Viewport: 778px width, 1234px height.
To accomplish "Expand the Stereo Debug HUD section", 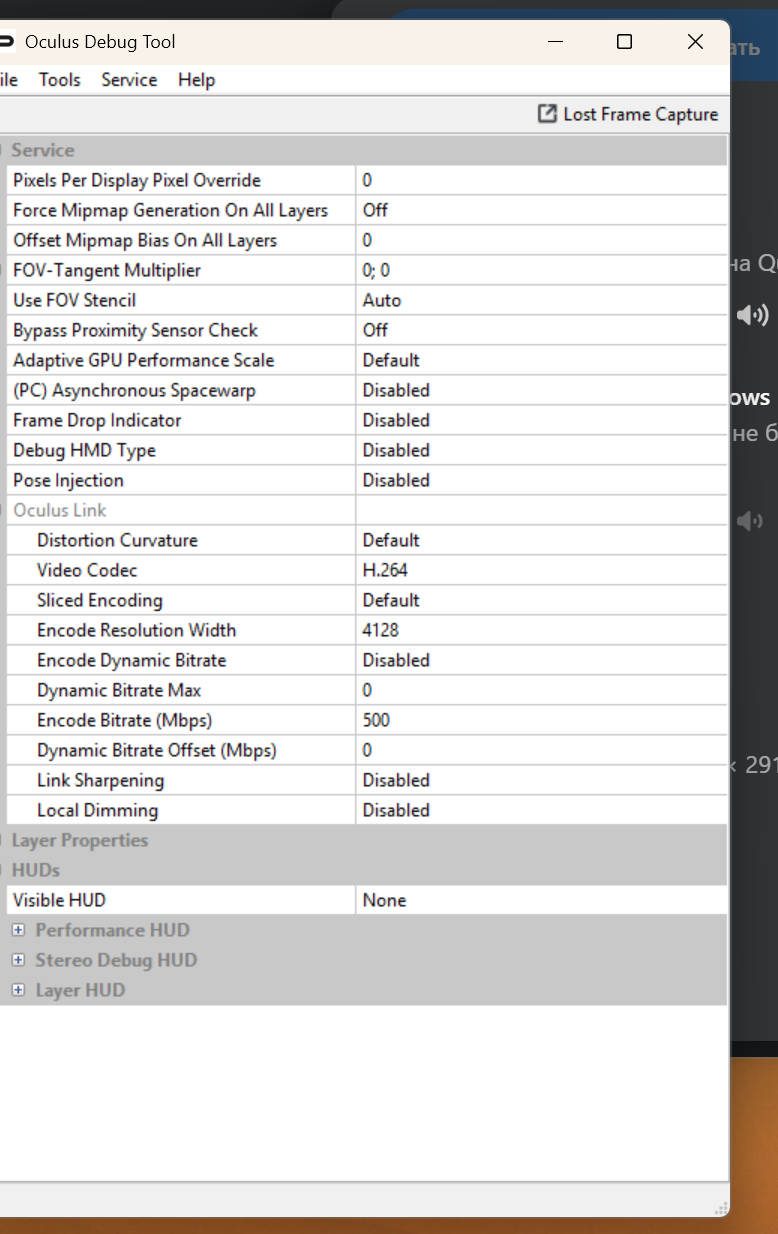I will tap(18, 960).
